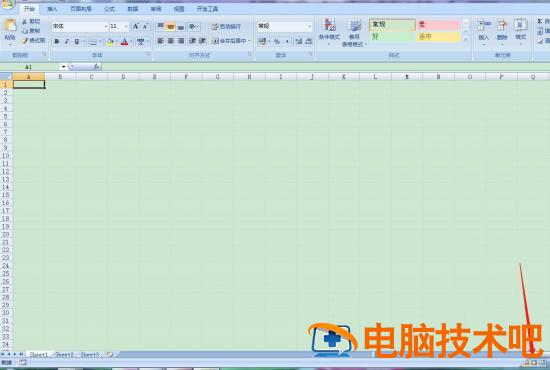Expand the number format combo box
This screenshot has width=550, height=370.
click(309, 26)
